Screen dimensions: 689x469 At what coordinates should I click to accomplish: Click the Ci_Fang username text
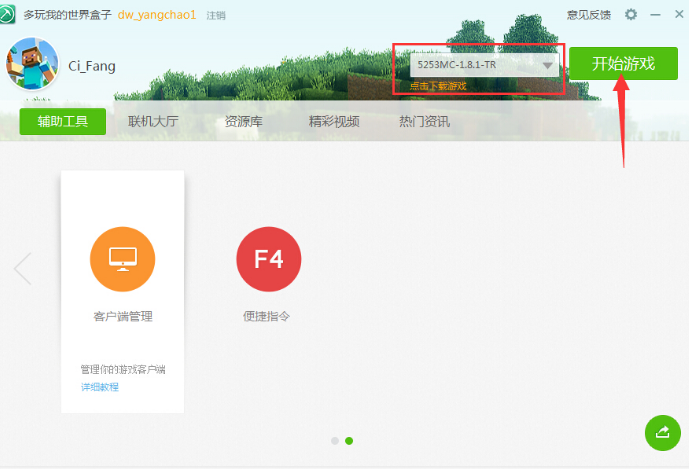point(92,66)
